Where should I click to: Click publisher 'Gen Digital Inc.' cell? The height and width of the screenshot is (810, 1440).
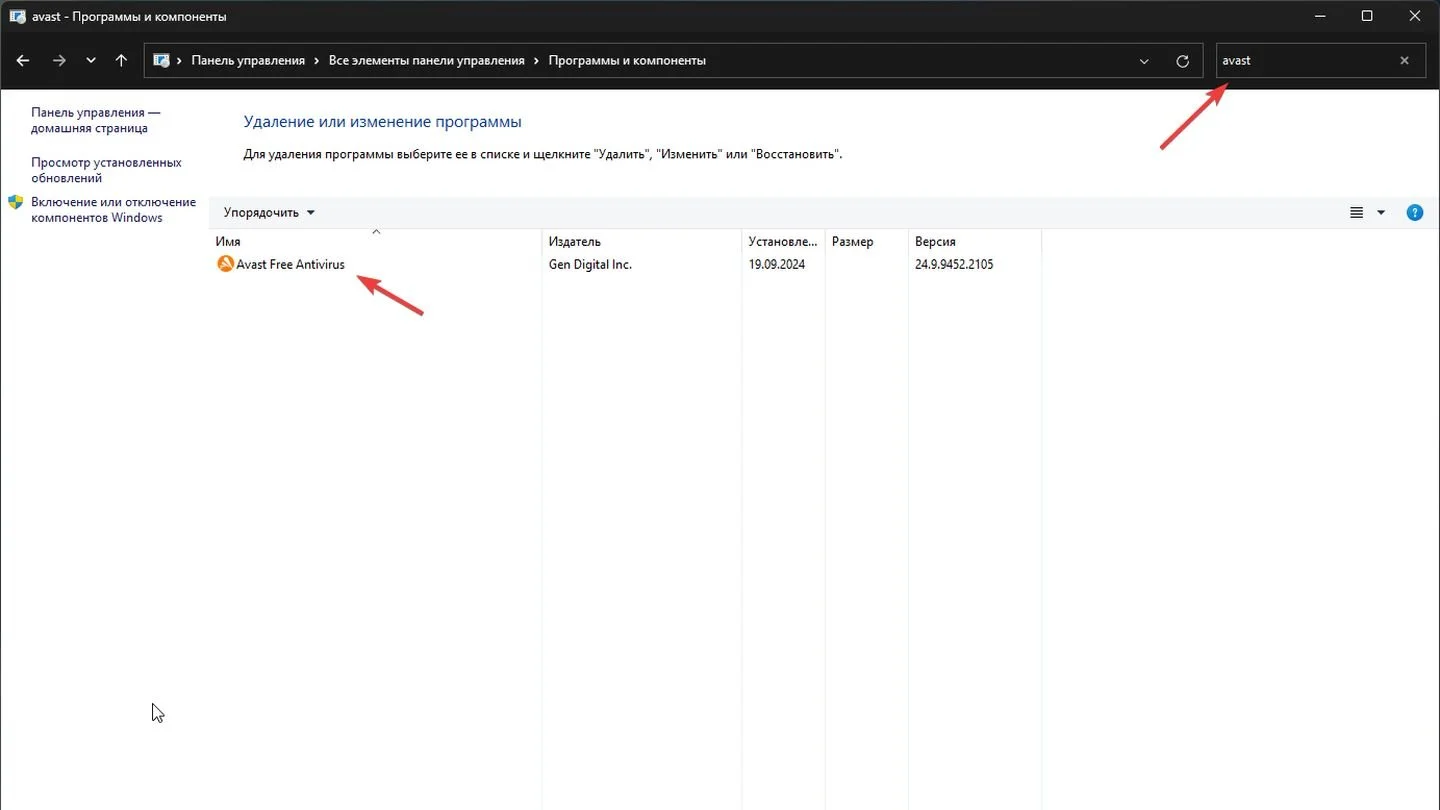pos(590,264)
